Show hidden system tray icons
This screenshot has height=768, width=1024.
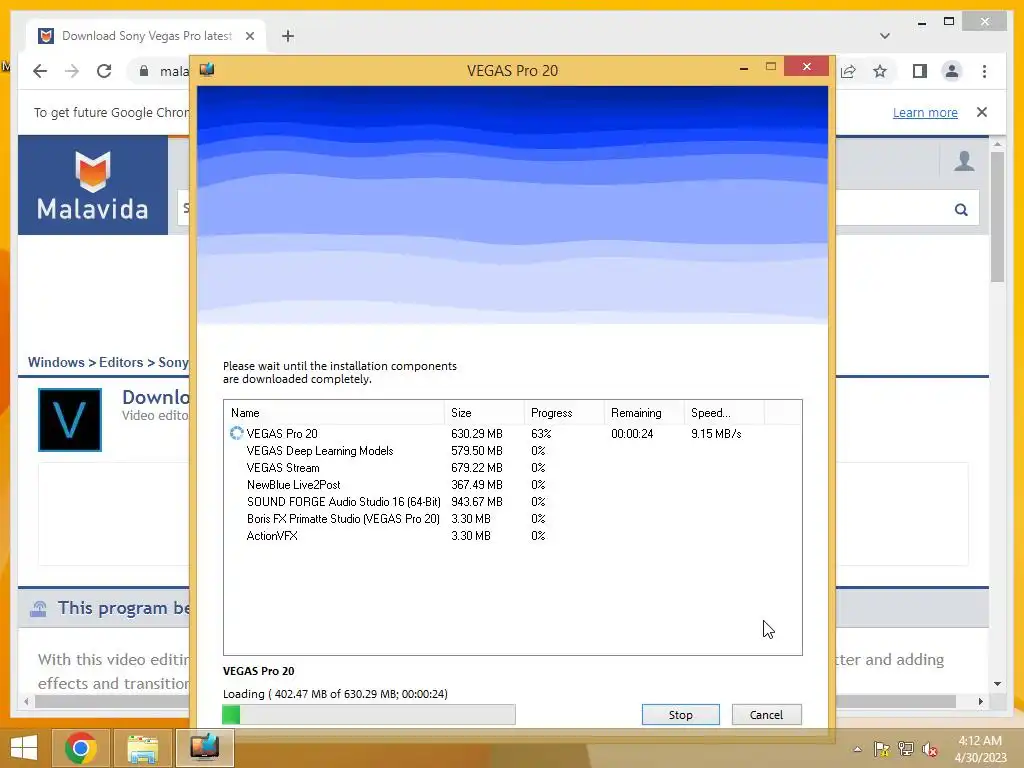coord(857,749)
